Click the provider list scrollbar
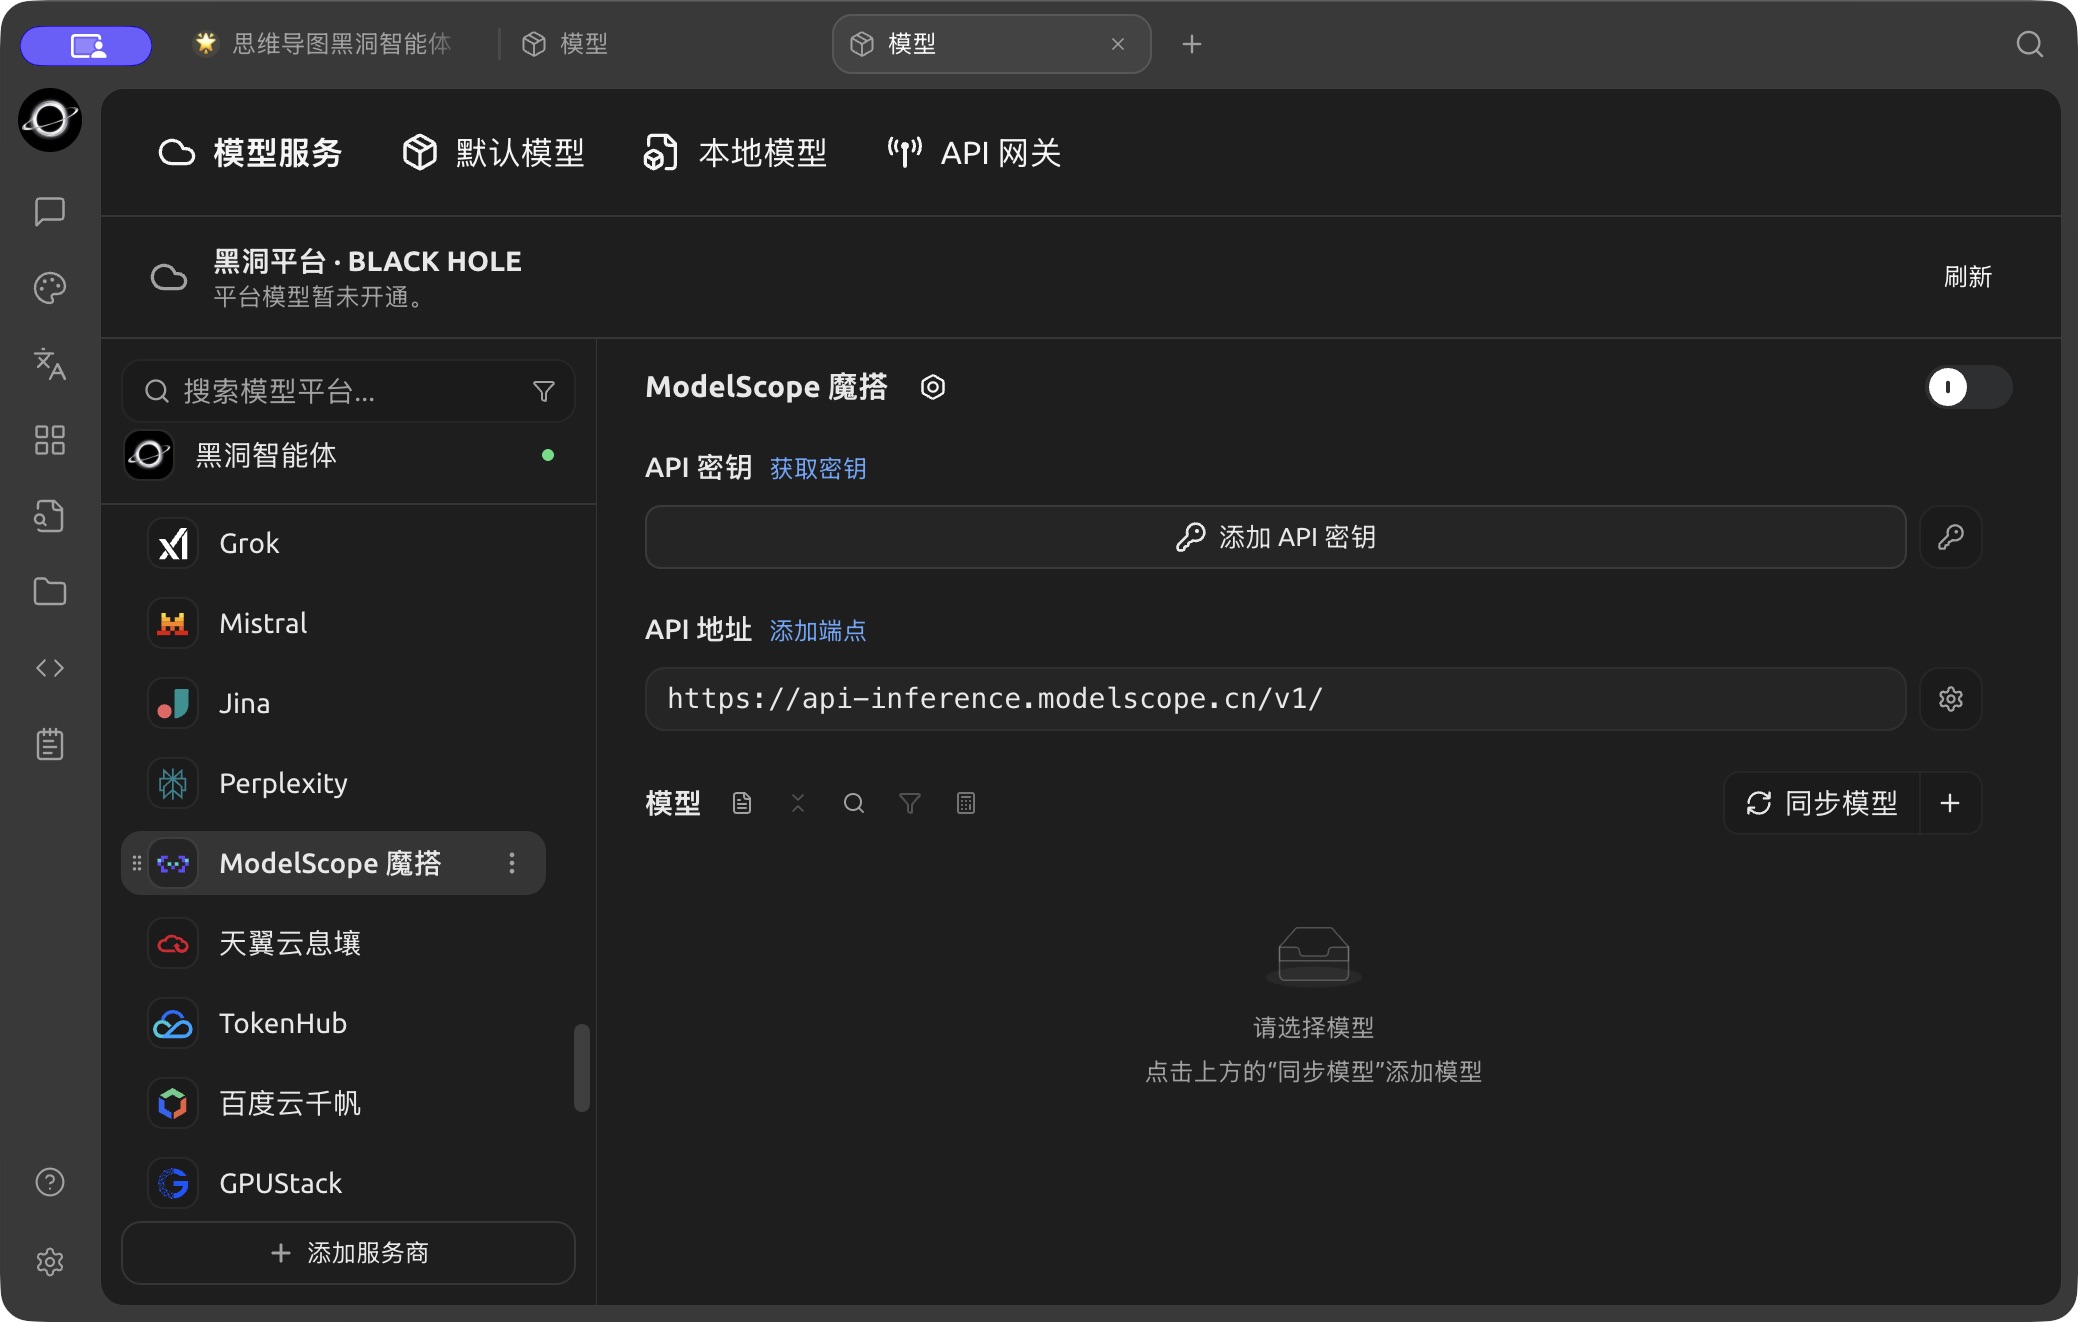 tap(582, 1067)
